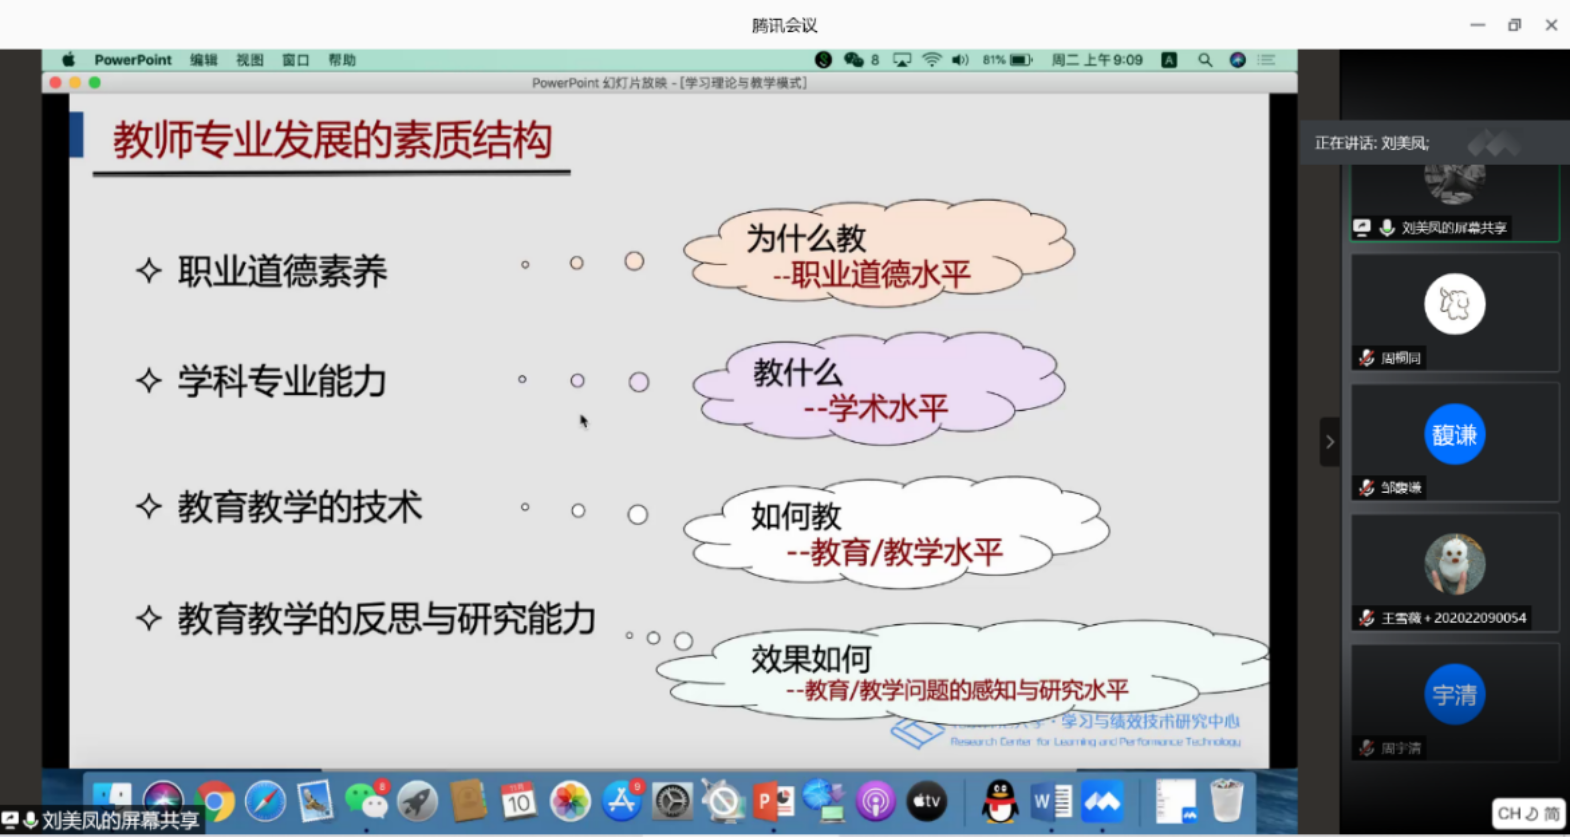The image size is (1570, 837).
Task: Select the 馥谦 participant avatar tile
Action: pyautogui.click(x=1454, y=435)
